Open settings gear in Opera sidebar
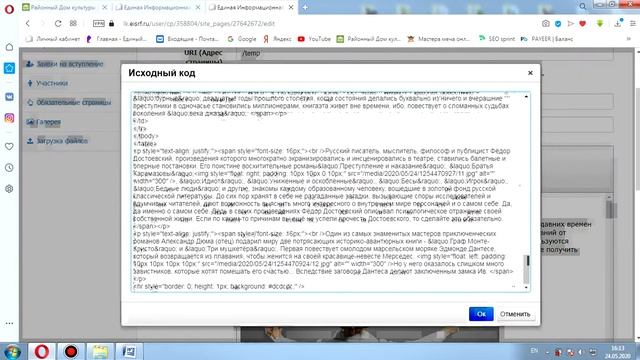Screen dimensions: 640x360 point(9,189)
